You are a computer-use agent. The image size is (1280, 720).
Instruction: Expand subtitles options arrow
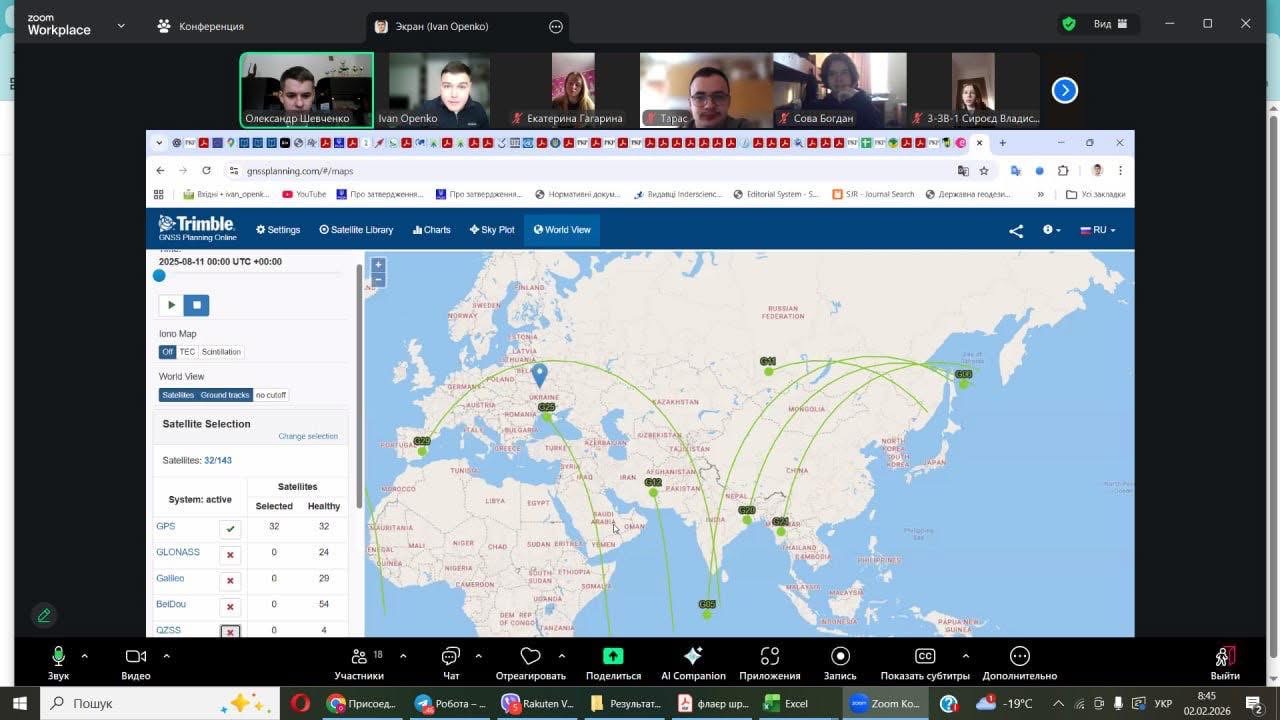click(965, 656)
